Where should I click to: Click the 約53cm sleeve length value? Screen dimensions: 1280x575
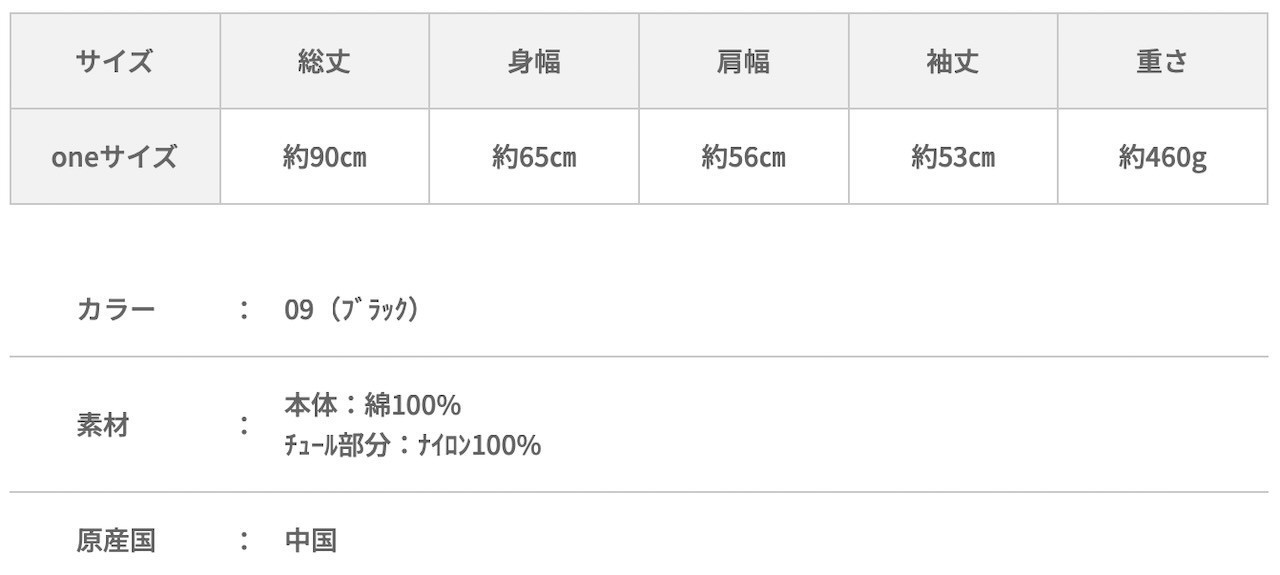click(x=953, y=157)
